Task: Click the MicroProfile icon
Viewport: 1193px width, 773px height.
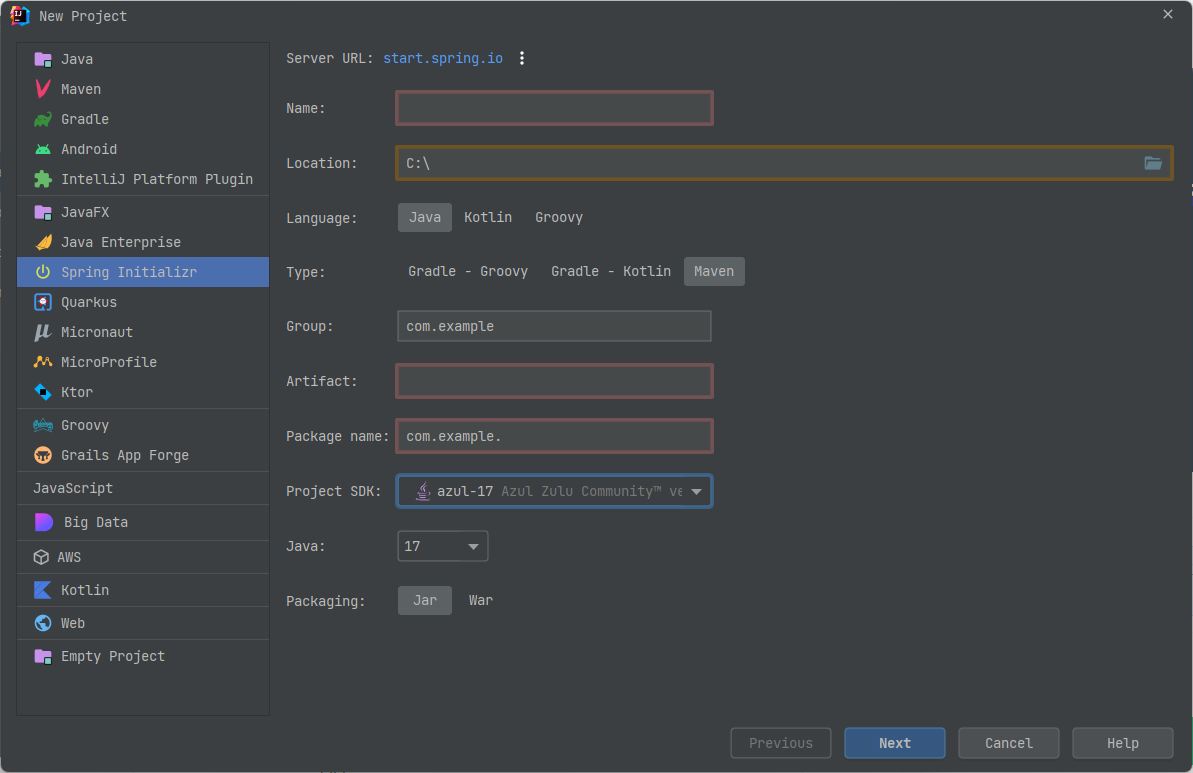Action: point(43,362)
